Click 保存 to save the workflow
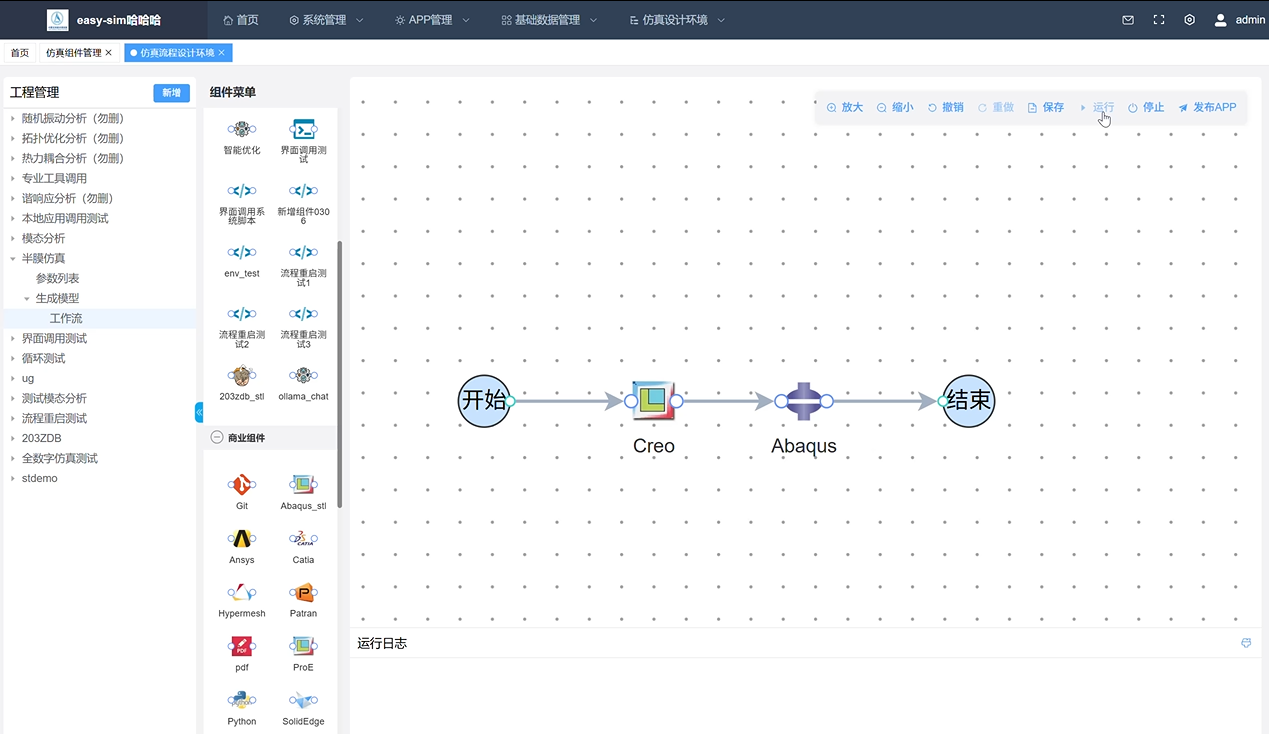This screenshot has width=1269, height=734. point(1046,107)
